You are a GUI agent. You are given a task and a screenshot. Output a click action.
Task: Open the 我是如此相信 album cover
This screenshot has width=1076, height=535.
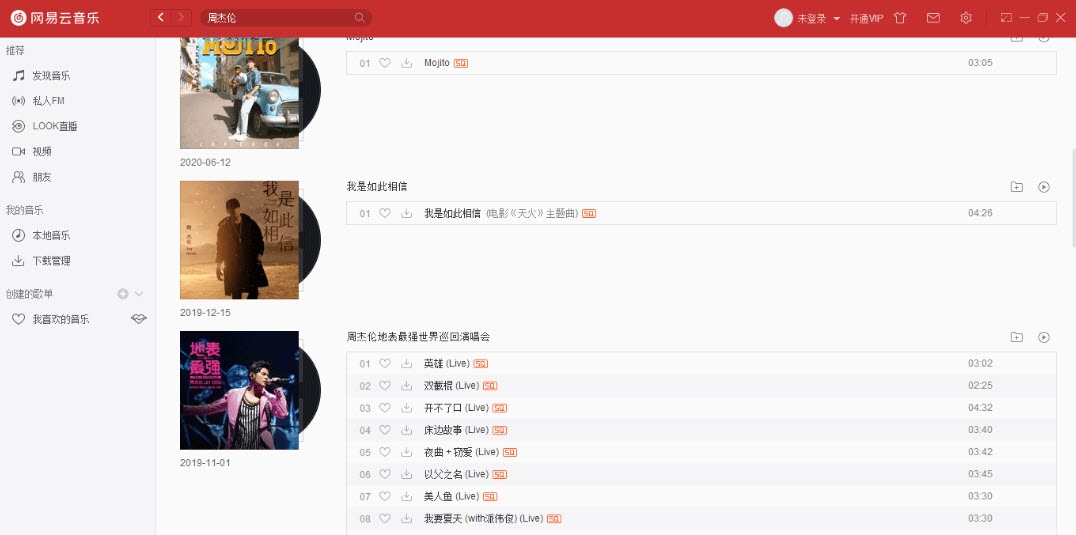pyautogui.click(x=239, y=240)
